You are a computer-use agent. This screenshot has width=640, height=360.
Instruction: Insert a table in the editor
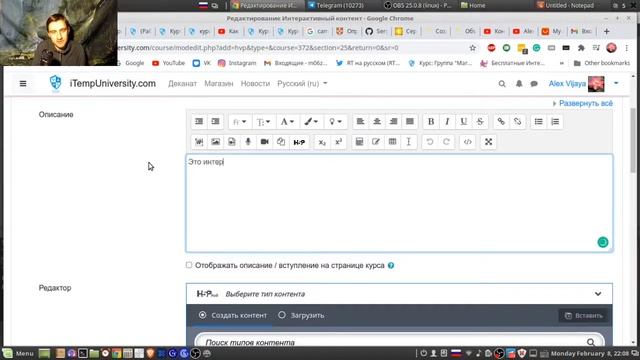click(x=392, y=142)
